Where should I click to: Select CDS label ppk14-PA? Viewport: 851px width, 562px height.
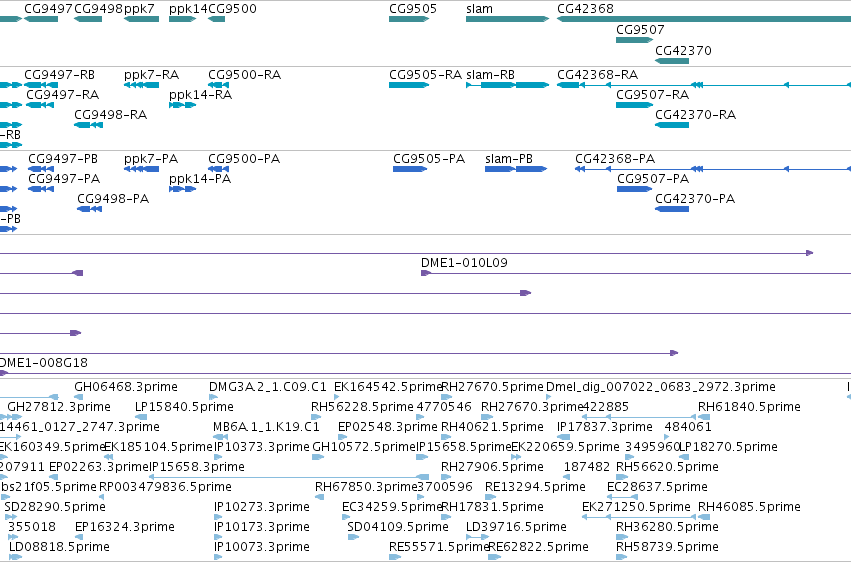coord(200,179)
